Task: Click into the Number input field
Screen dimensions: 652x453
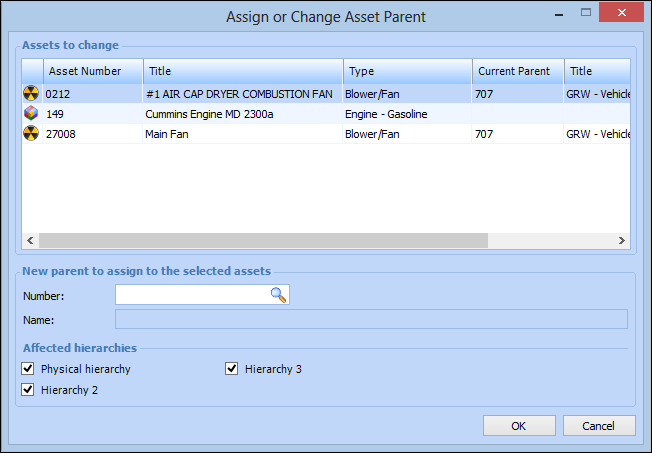Action: click(191, 295)
